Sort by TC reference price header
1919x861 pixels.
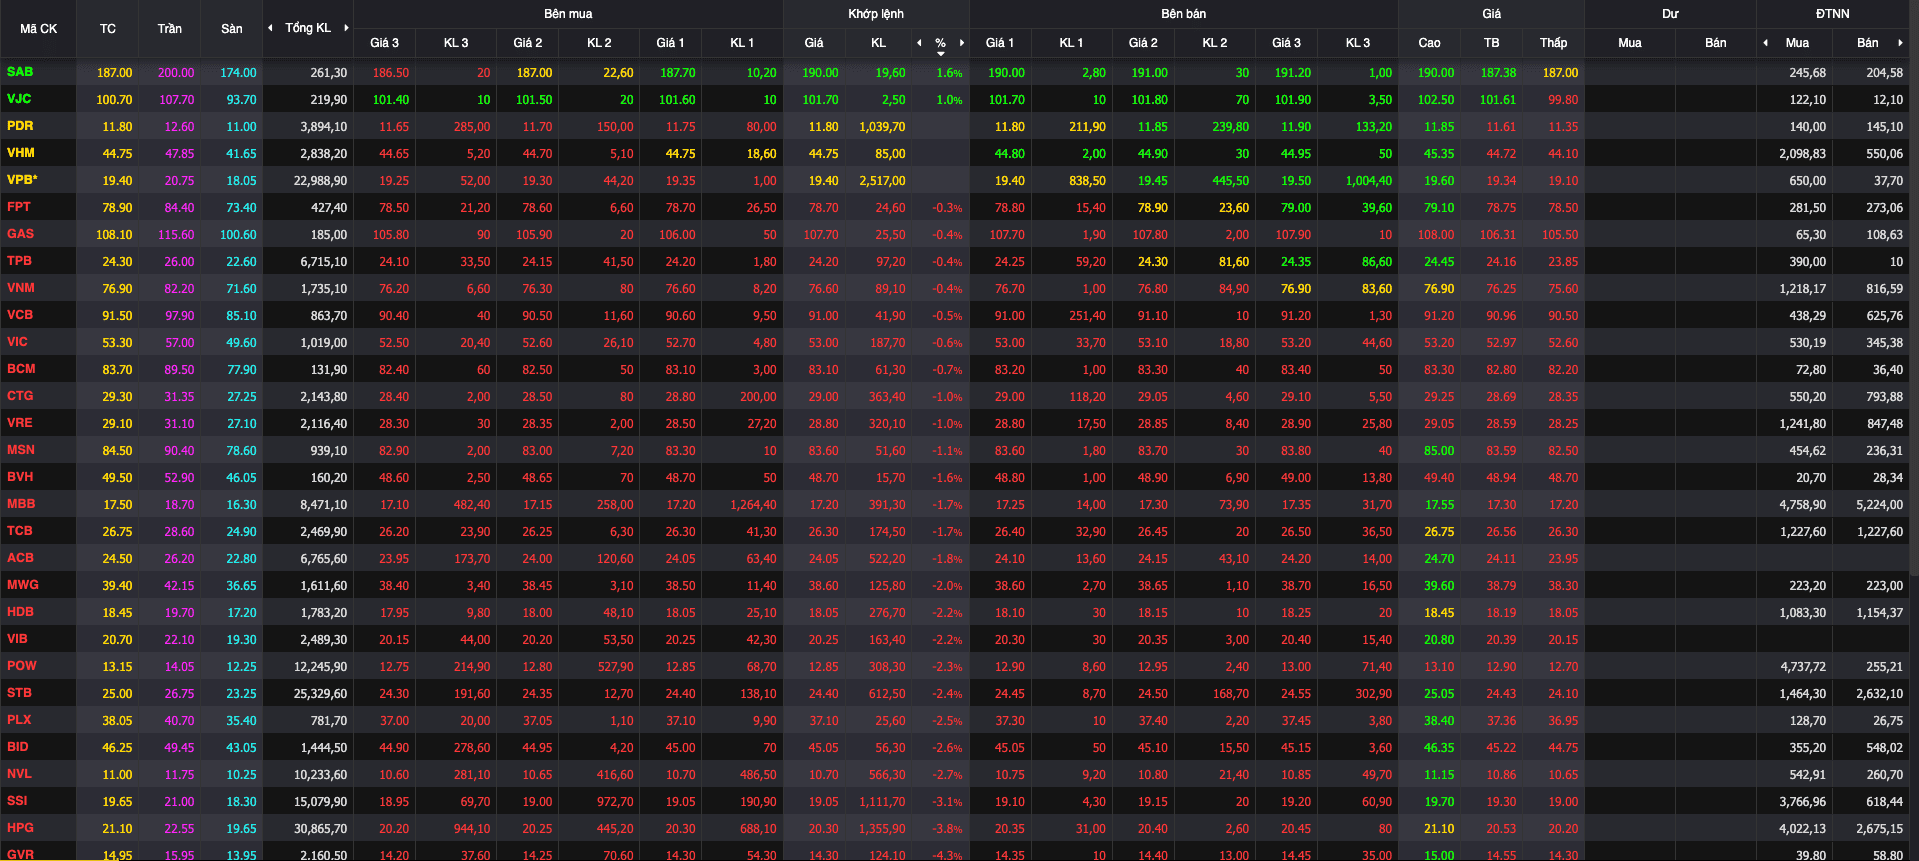(108, 29)
